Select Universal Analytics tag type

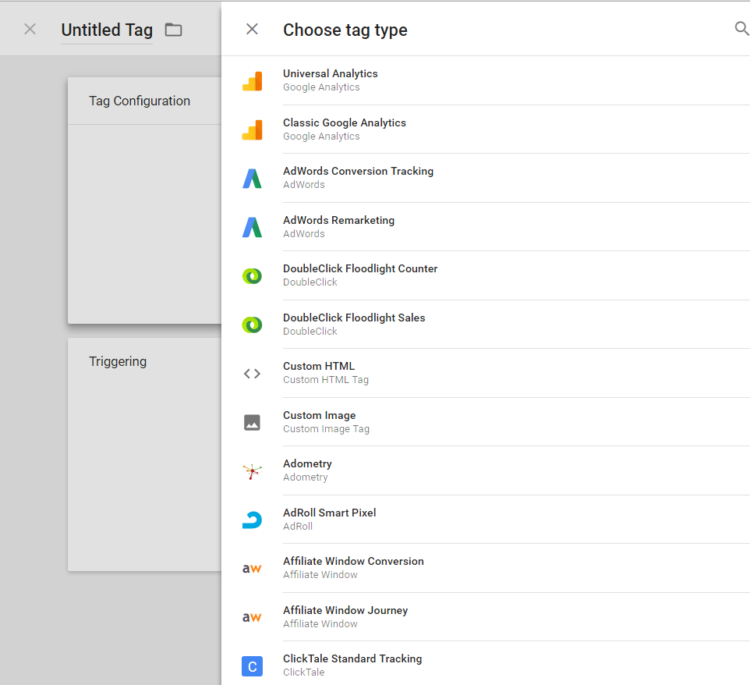pos(485,80)
